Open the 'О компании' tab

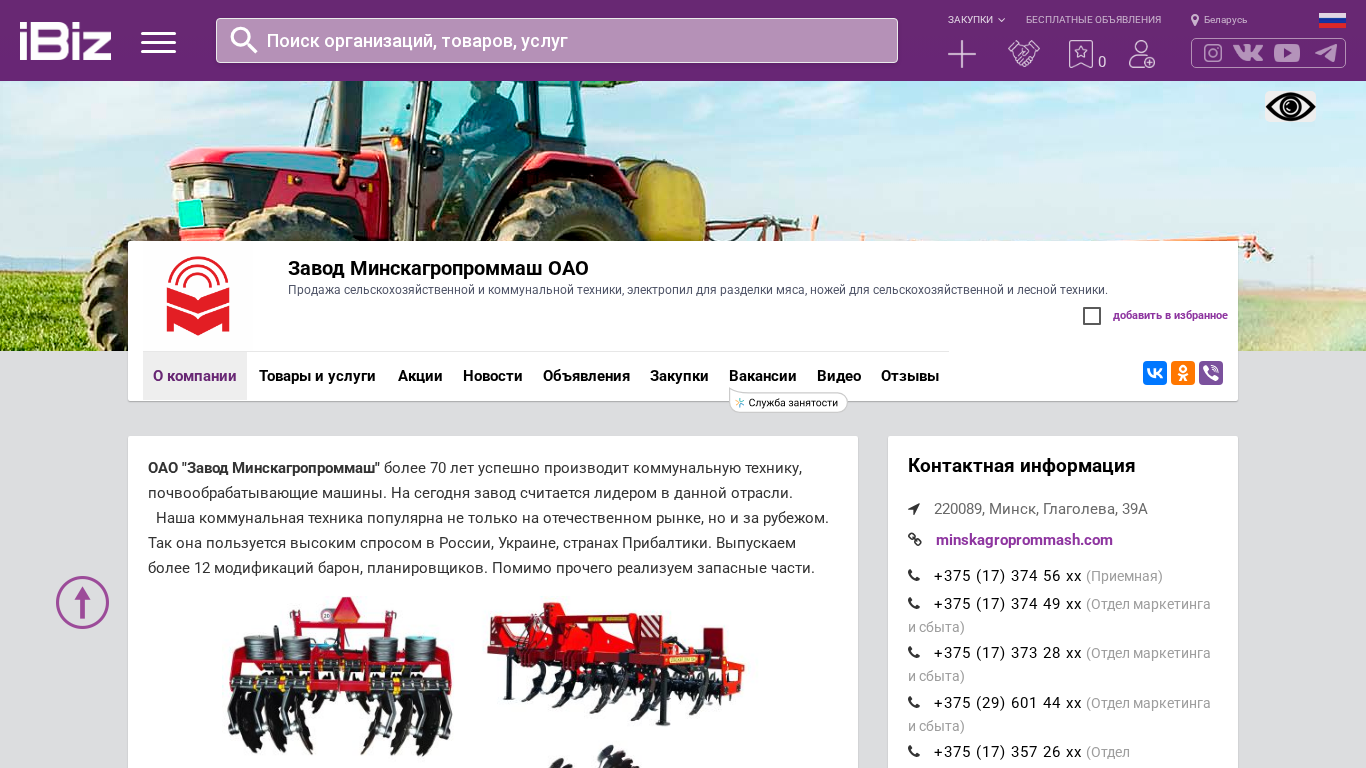click(x=195, y=376)
